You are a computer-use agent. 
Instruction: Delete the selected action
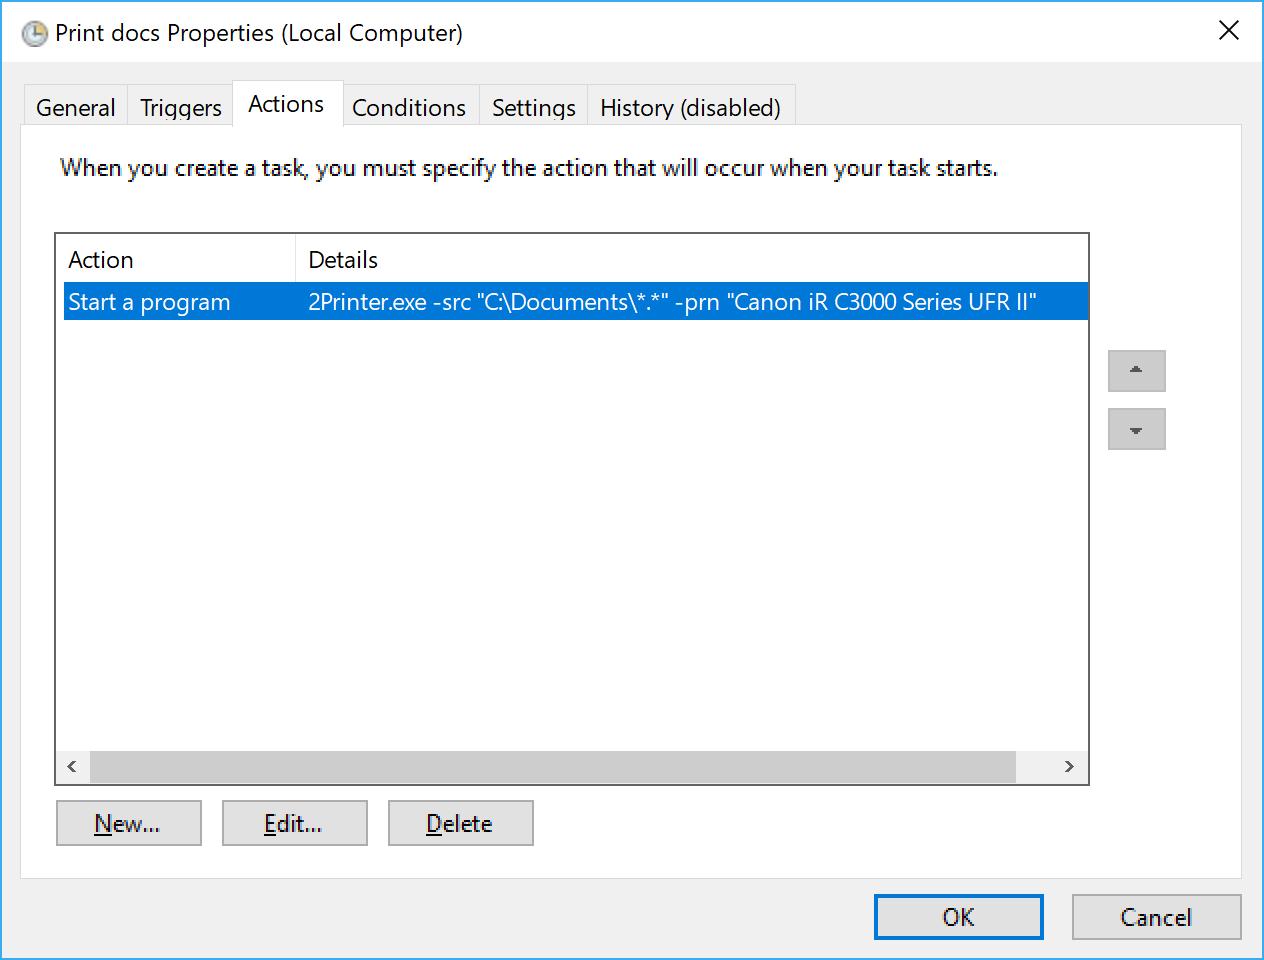(460, 823)
